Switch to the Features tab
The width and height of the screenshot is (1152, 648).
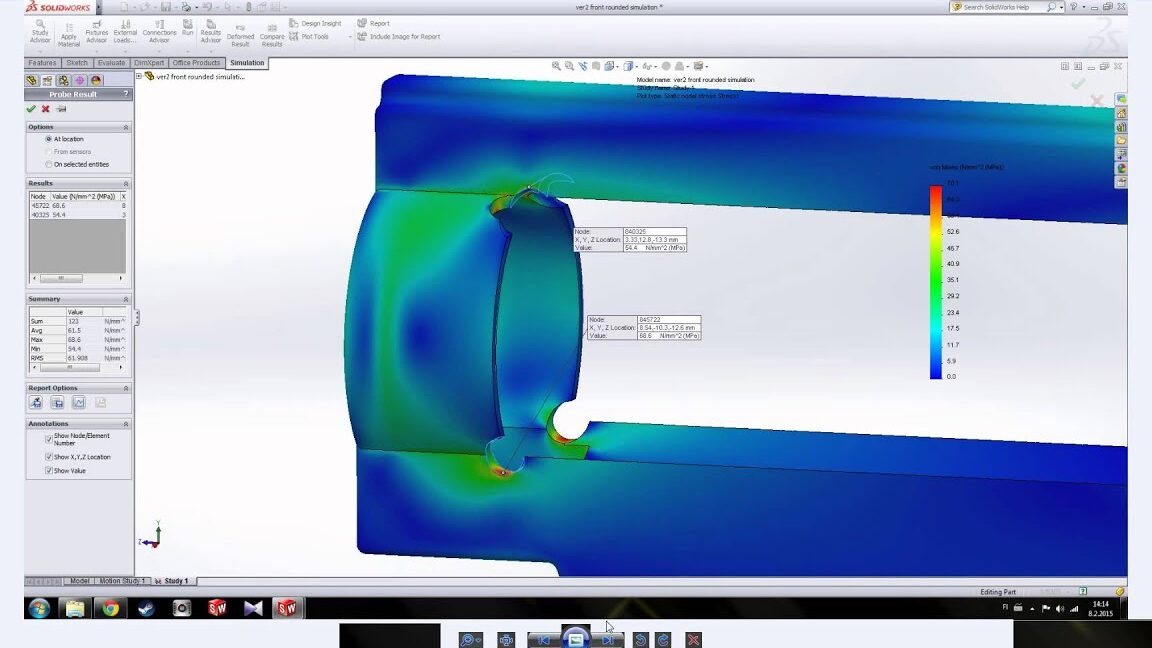click(43, 63)
